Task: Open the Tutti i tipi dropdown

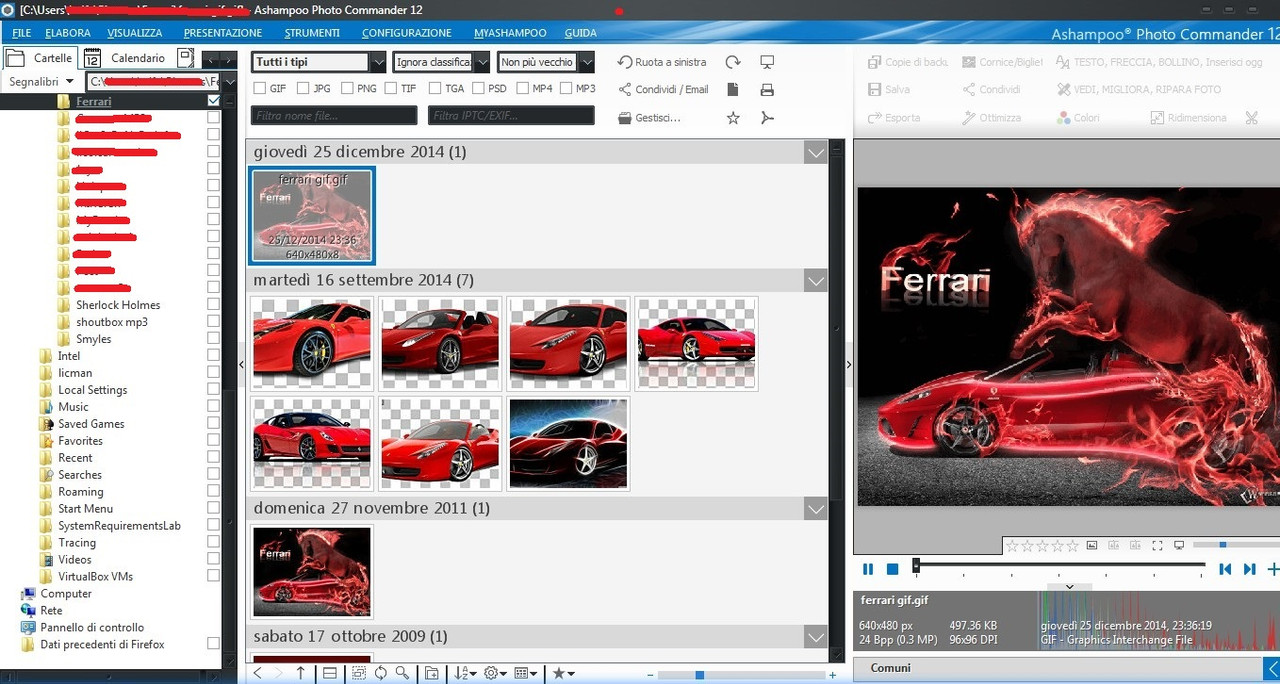Action: point(319,62)
